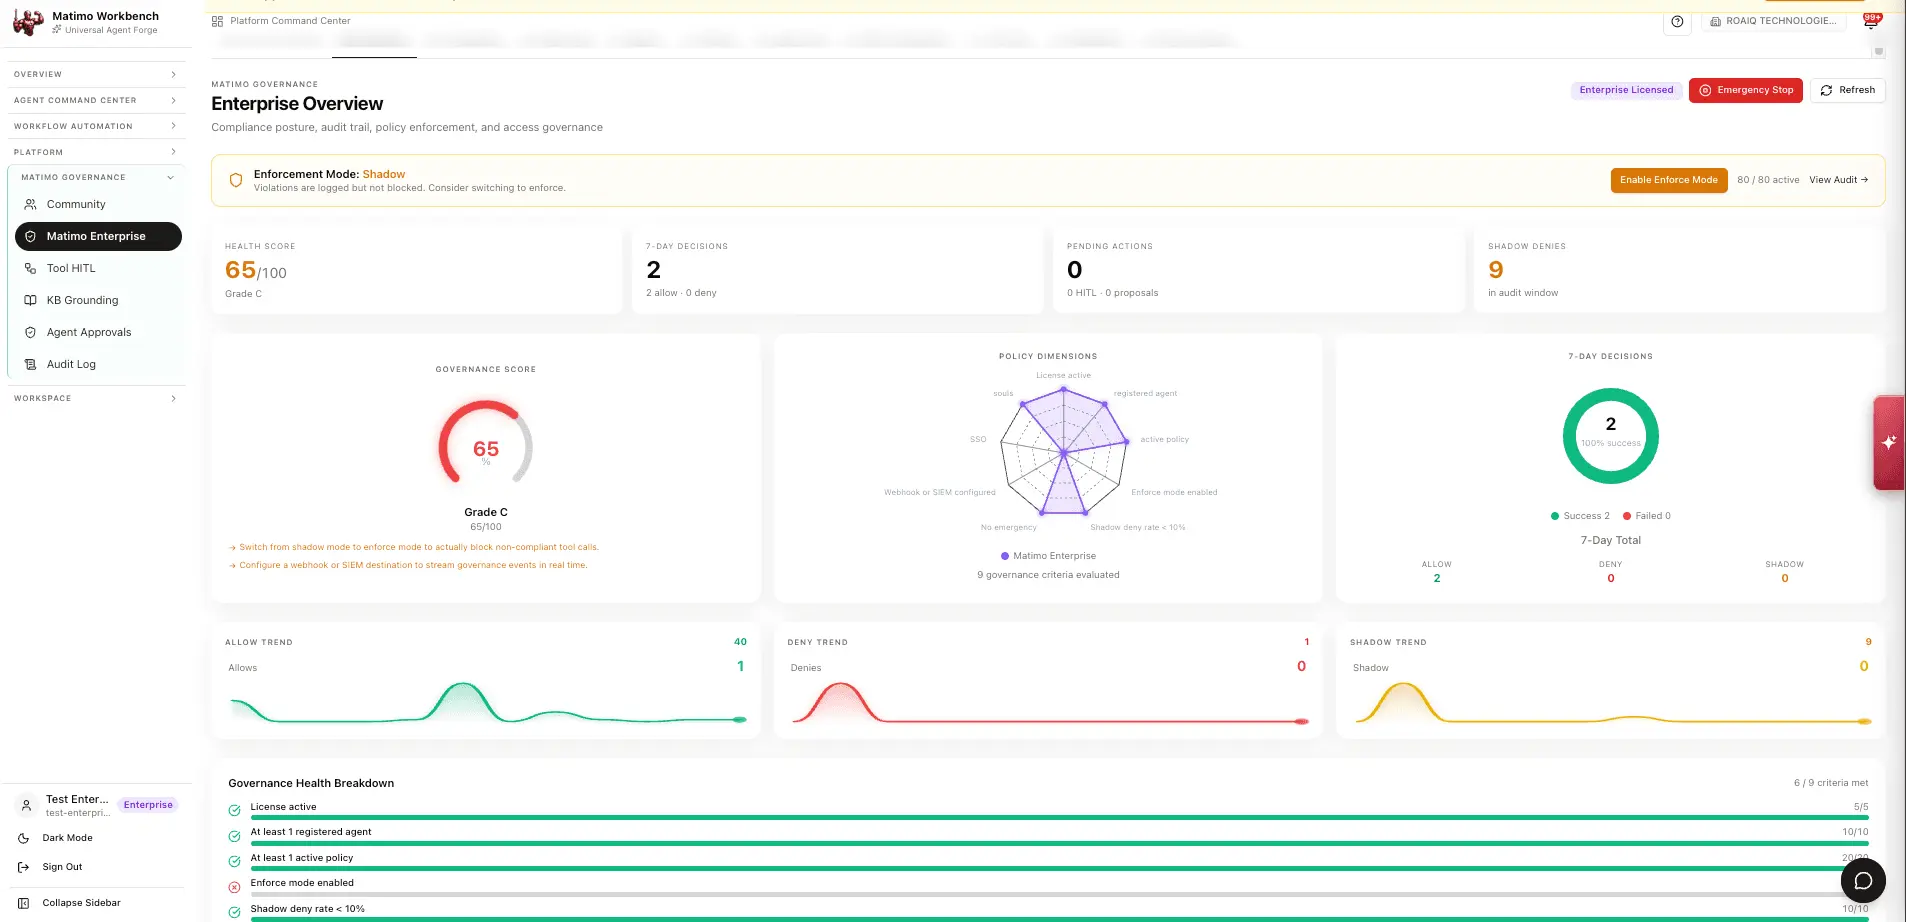Click the Audit Log icon
This screenshot has height=922, width=1906.
pos(30,364)
